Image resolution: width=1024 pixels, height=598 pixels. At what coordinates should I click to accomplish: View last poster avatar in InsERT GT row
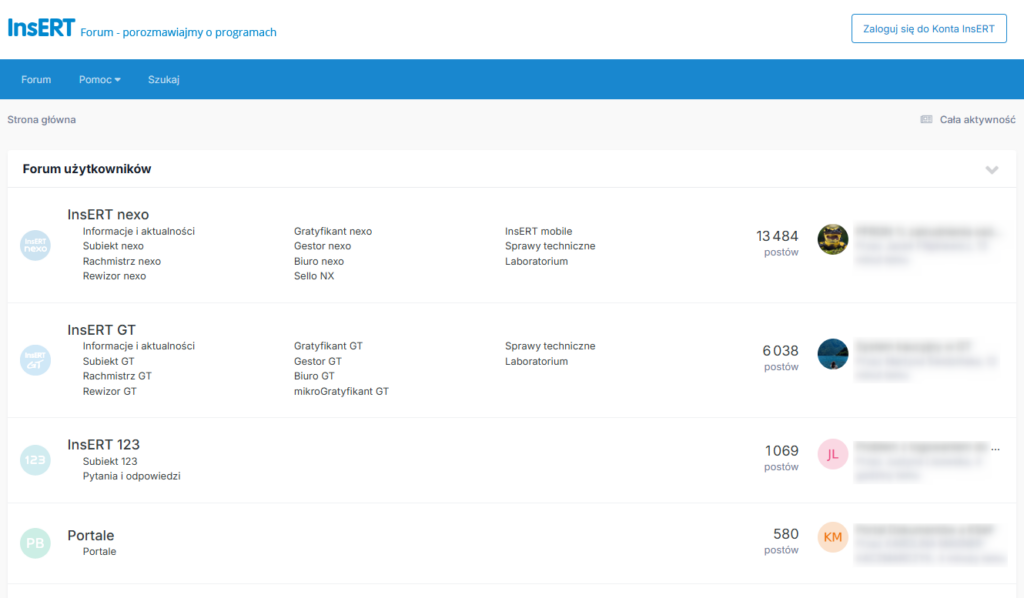click(x=833, y=354)
